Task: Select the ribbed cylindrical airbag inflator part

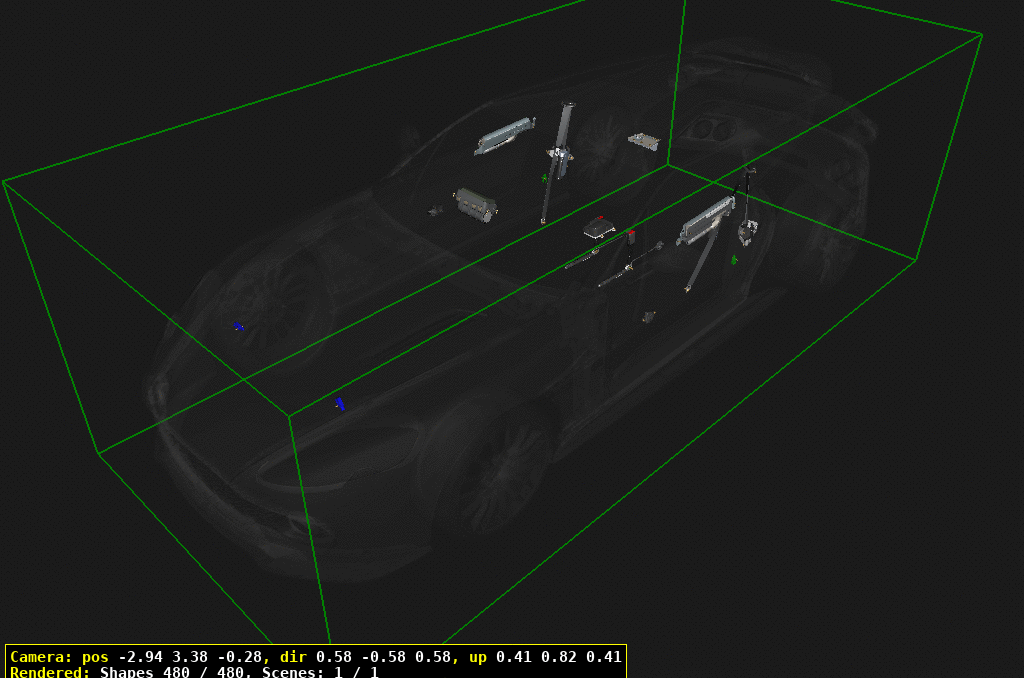Action: 476,203
